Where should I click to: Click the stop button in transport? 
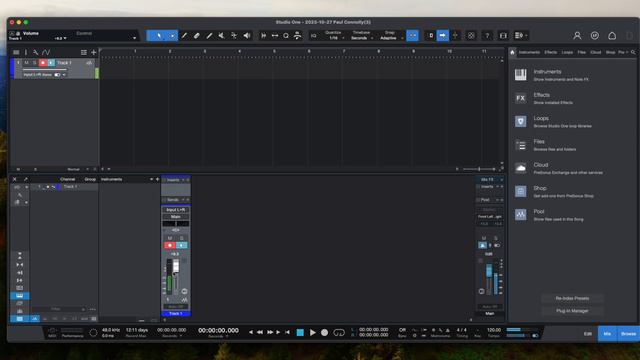300,333
